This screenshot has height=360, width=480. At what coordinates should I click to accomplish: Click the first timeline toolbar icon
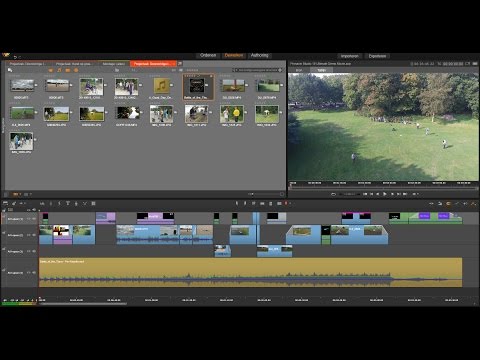pos(5,203)
